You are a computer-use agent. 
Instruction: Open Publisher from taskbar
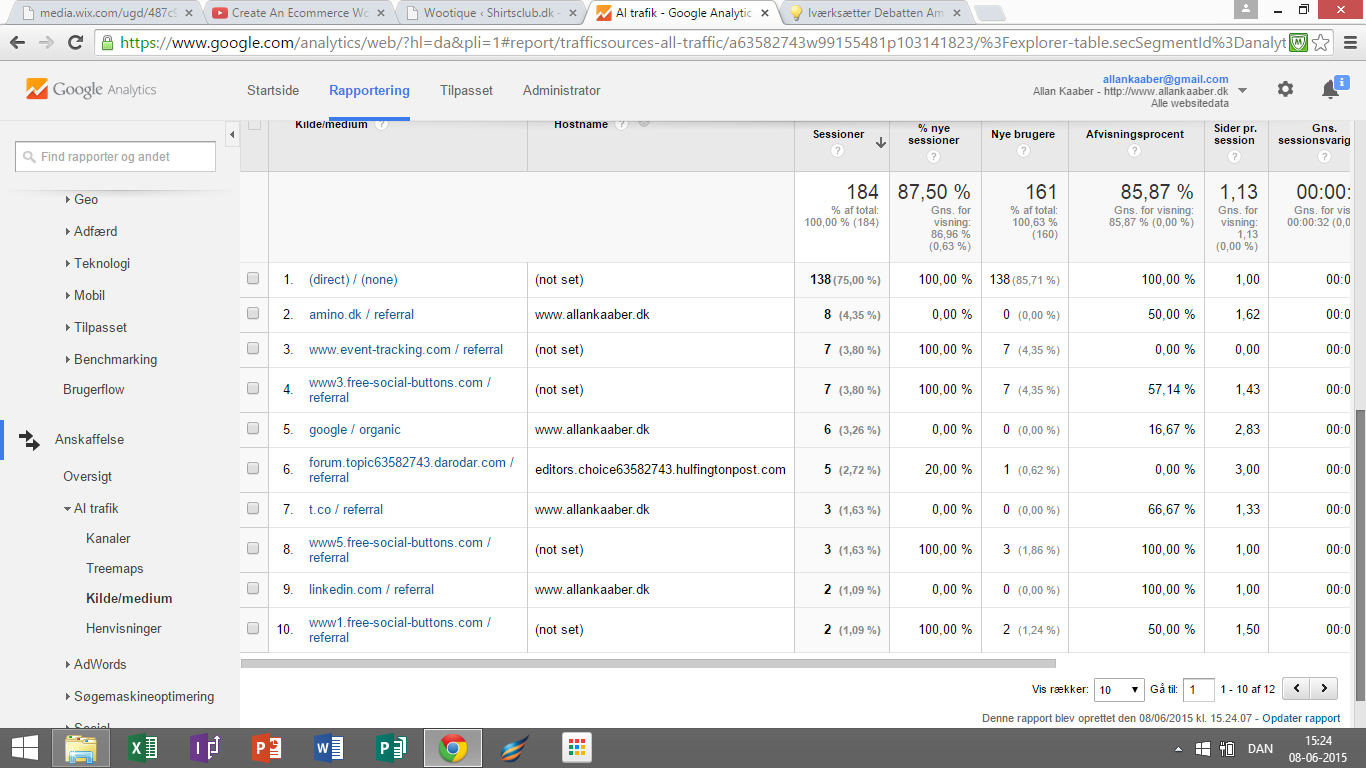click(391, 748)
